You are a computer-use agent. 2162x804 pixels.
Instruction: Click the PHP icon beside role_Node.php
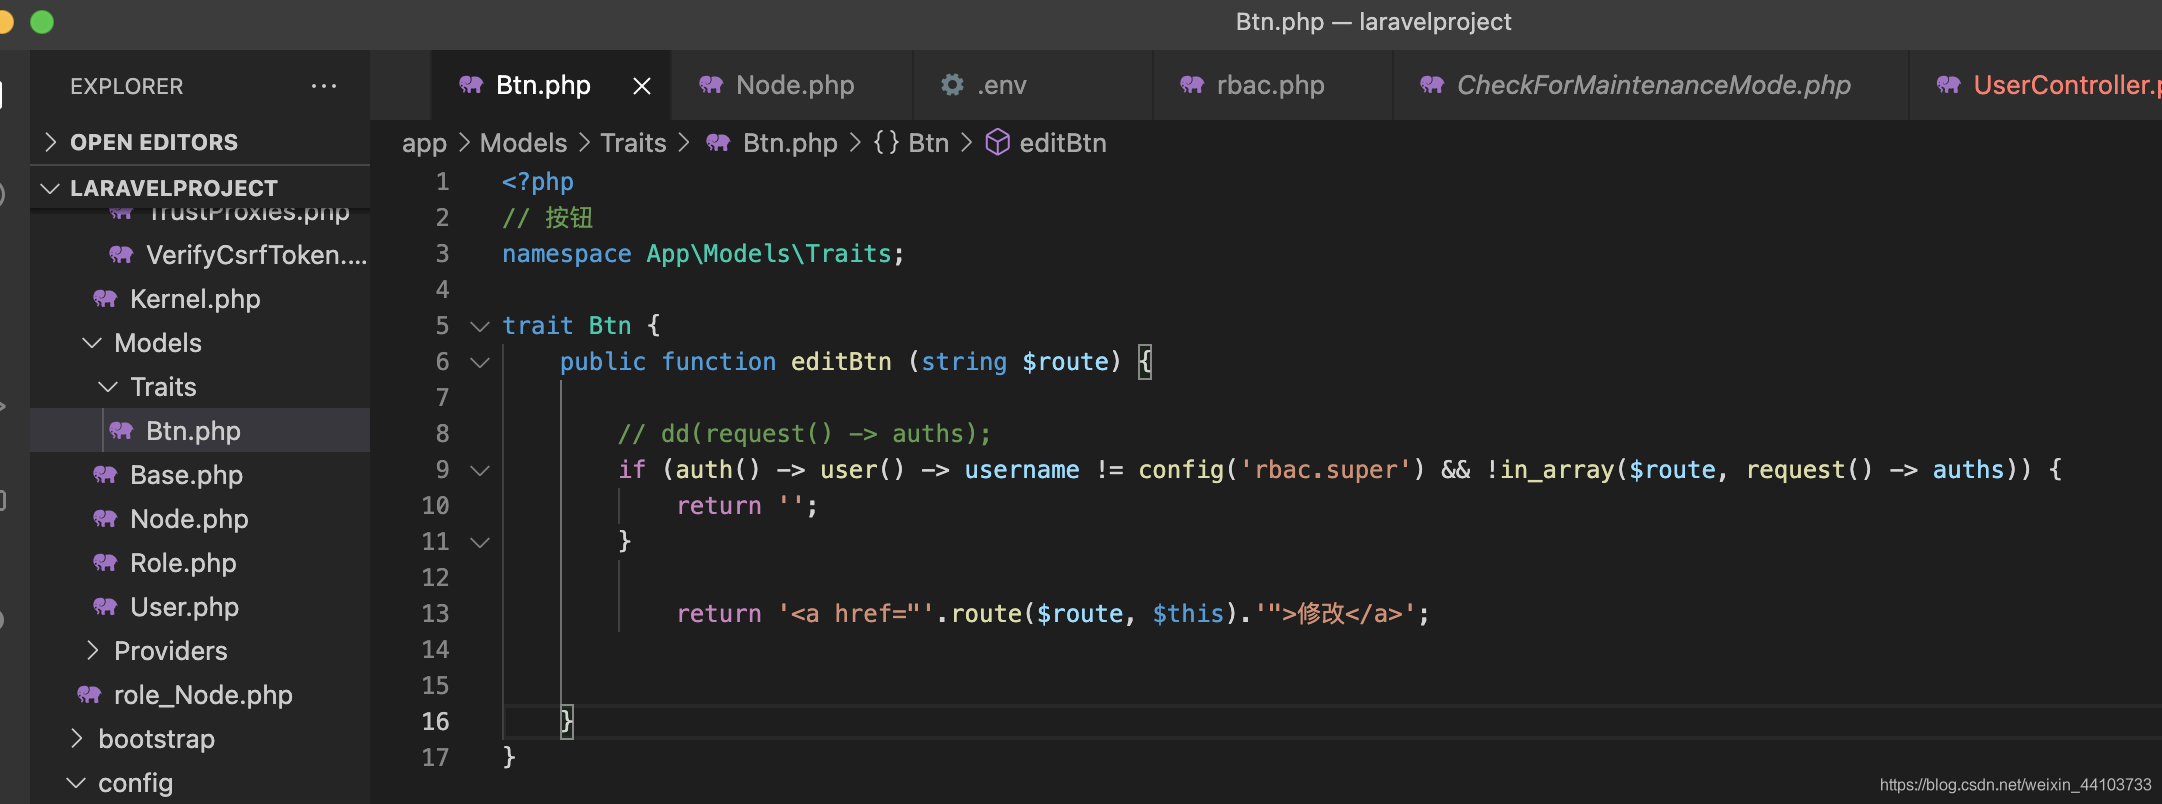tap(89, 695)
